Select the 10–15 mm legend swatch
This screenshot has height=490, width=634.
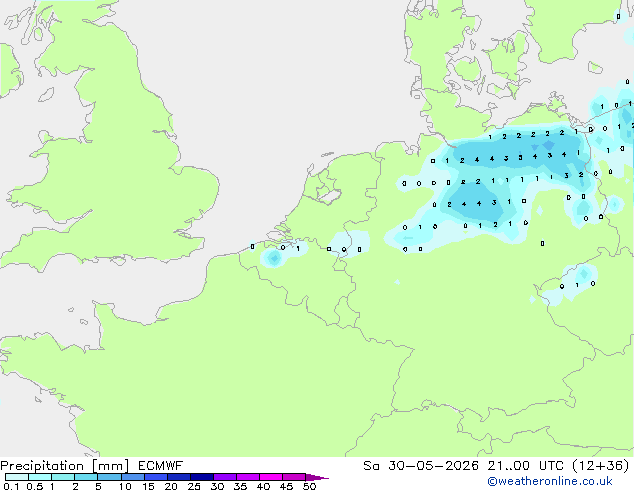(132, 477)
